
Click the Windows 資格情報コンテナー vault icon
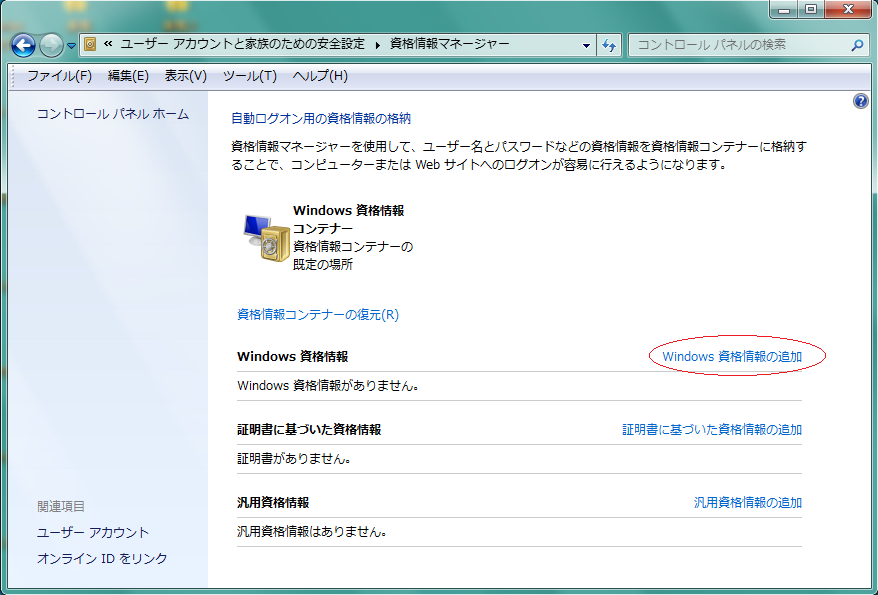(266, 237)
